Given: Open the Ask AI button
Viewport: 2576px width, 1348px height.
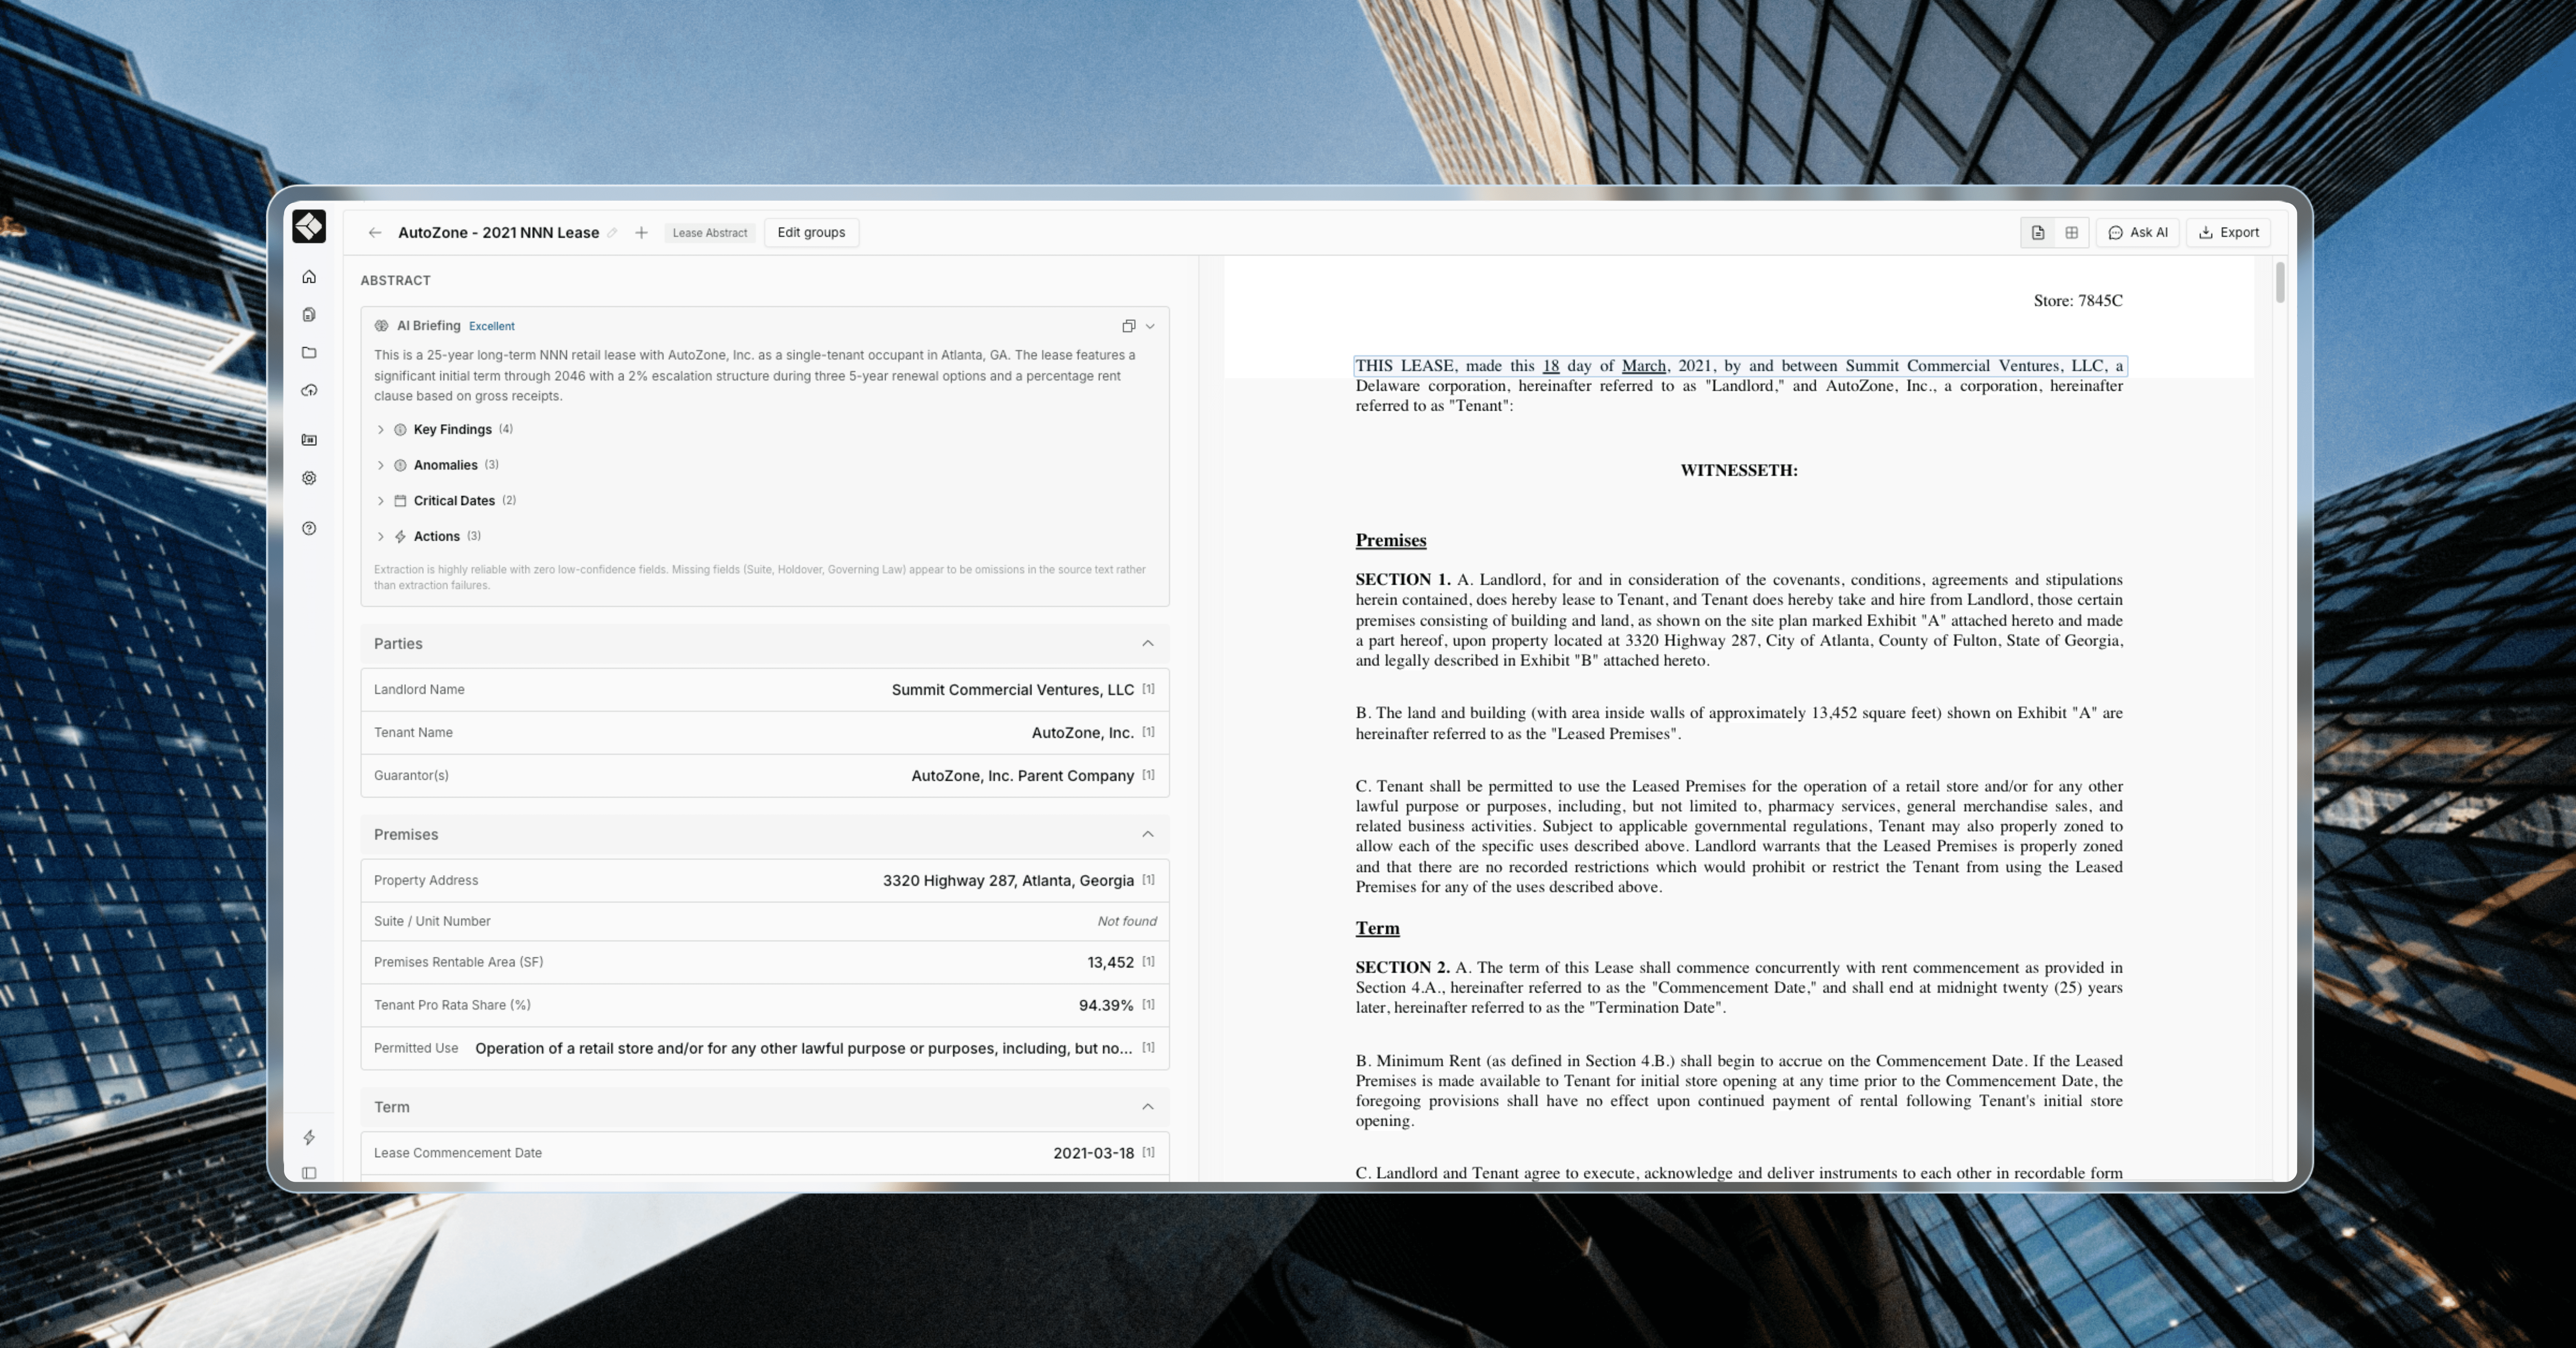Looking at the screenshot, I should pos(2138,233).
